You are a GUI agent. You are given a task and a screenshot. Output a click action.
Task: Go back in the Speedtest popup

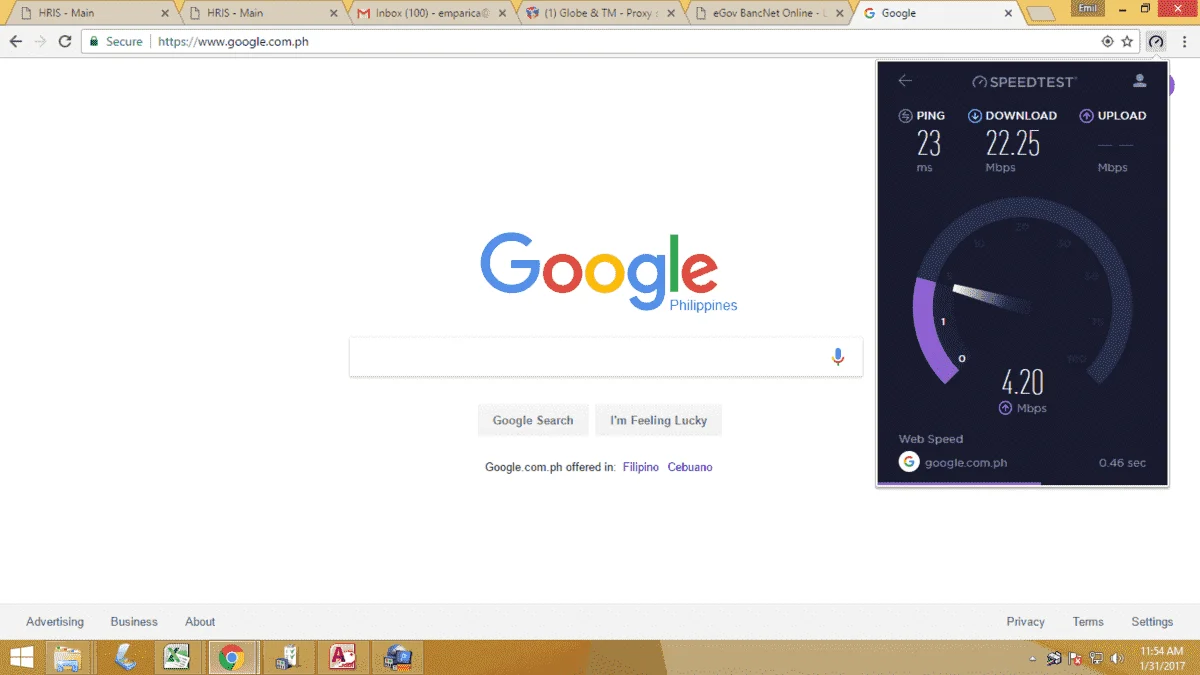click(905, 81)
